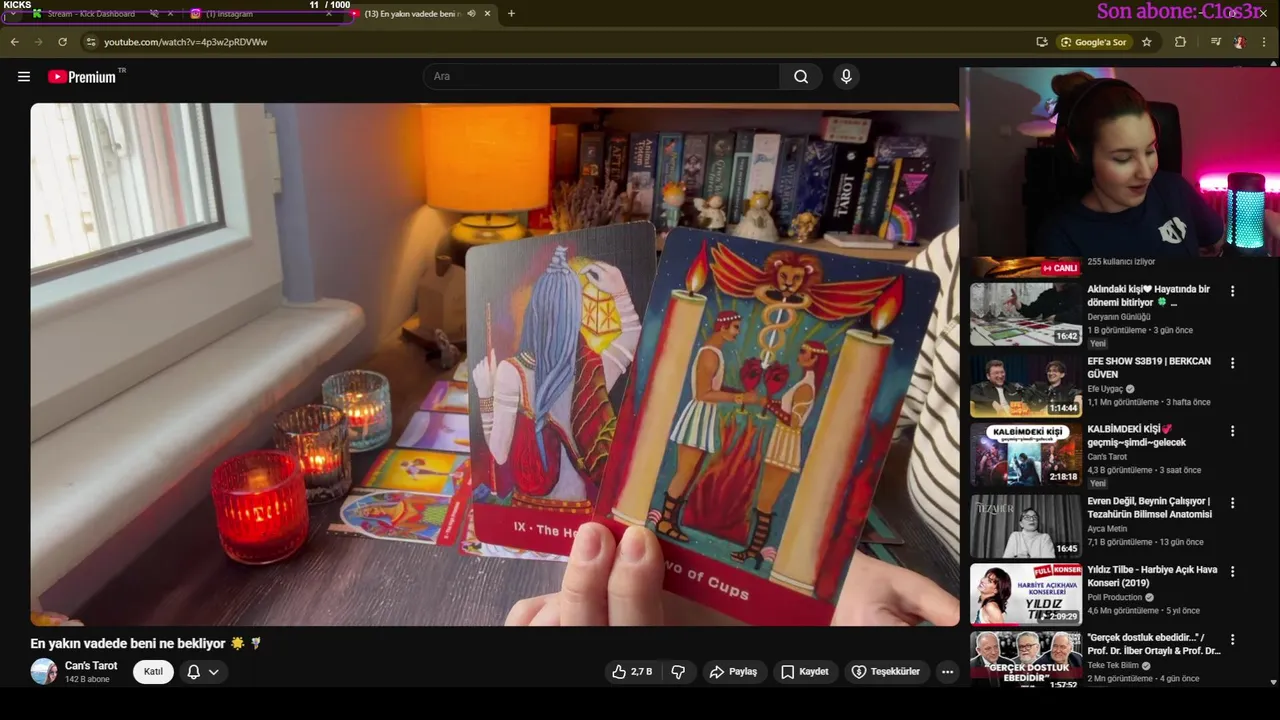Screen dimensions: 1280x720
Task: Open options for 'Gerçek dostluk ebedidir' video
Action: (x=1232, y=639)
